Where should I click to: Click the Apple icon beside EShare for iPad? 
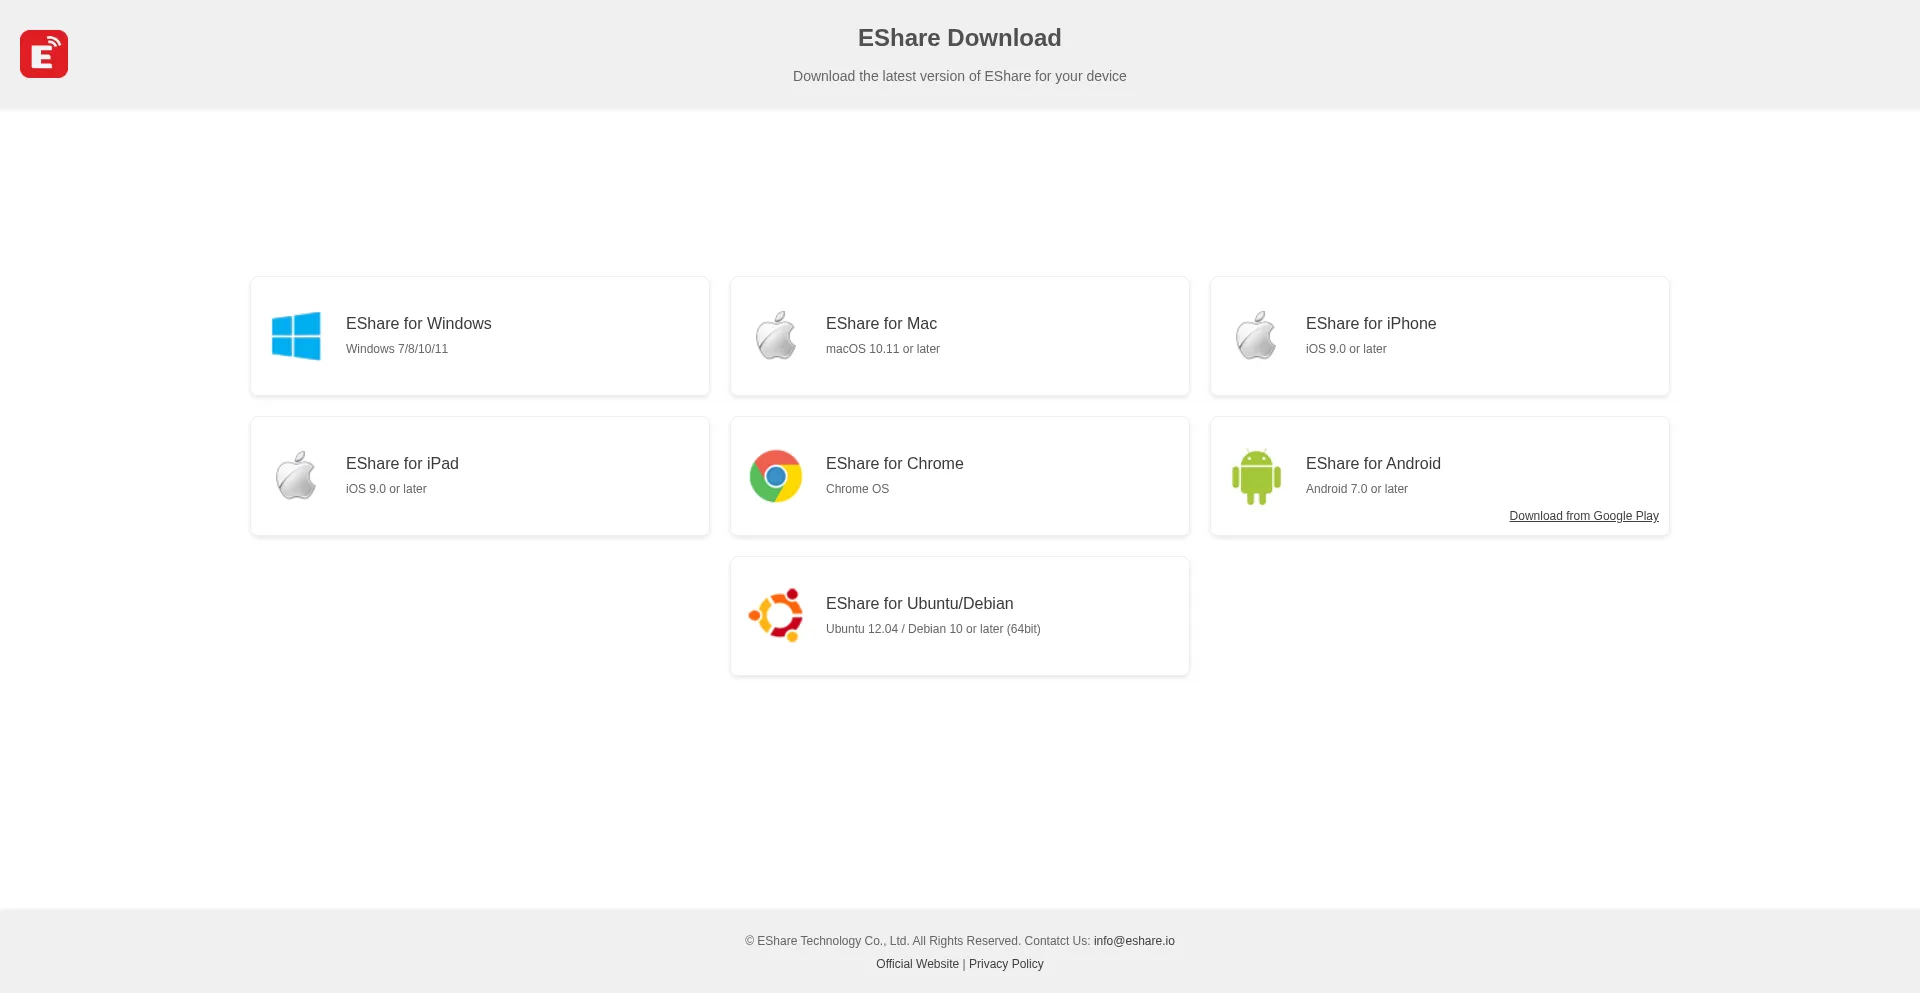[x=296, y=476]
